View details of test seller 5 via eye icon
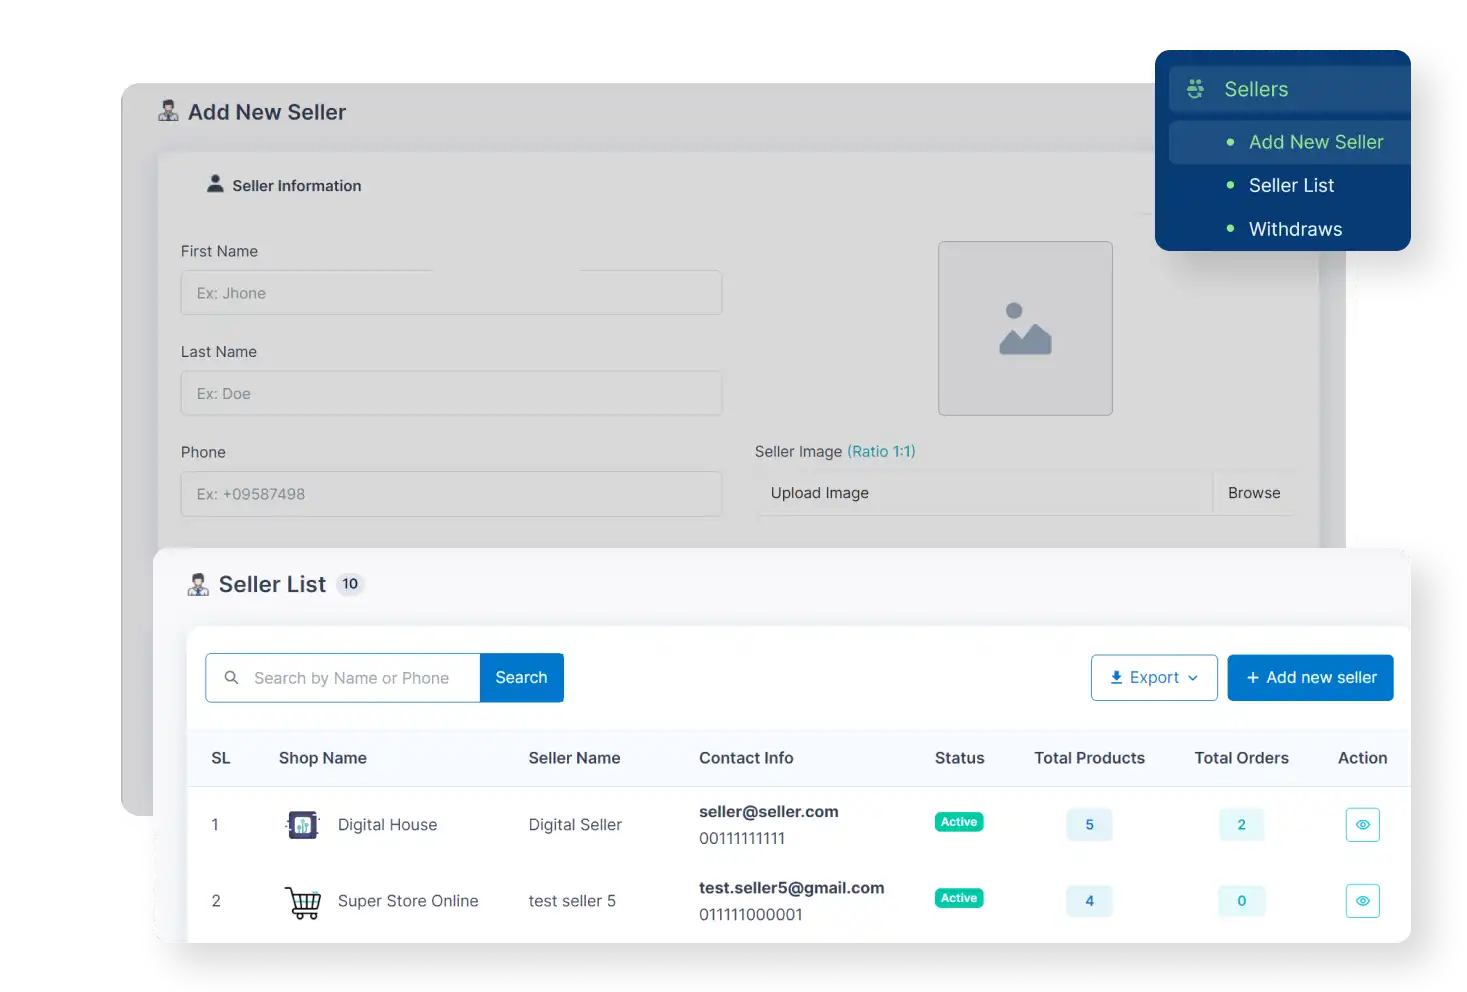 [x=1362, y=901]
